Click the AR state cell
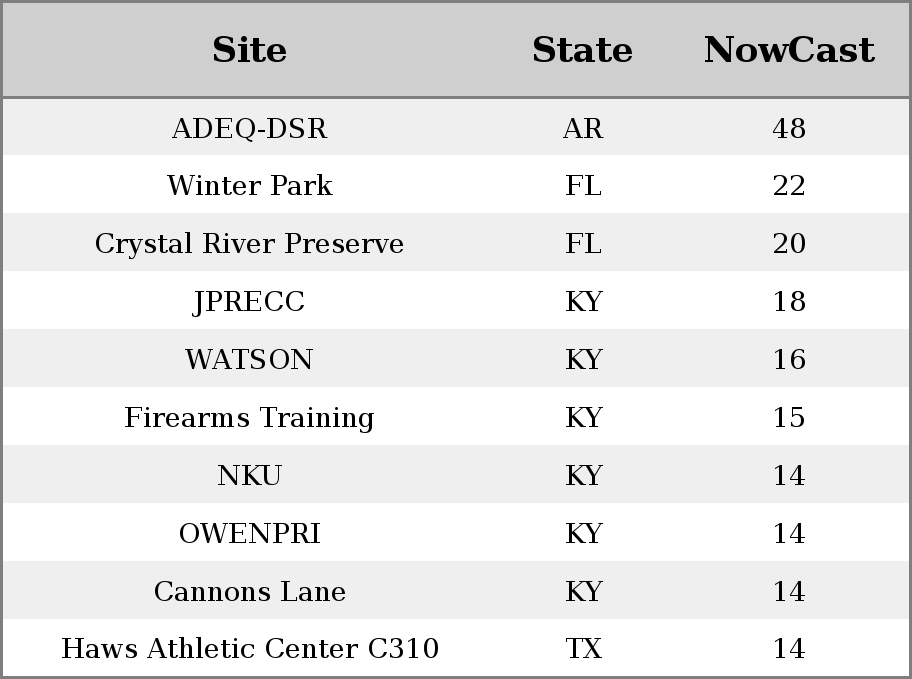 pos(583,129)
